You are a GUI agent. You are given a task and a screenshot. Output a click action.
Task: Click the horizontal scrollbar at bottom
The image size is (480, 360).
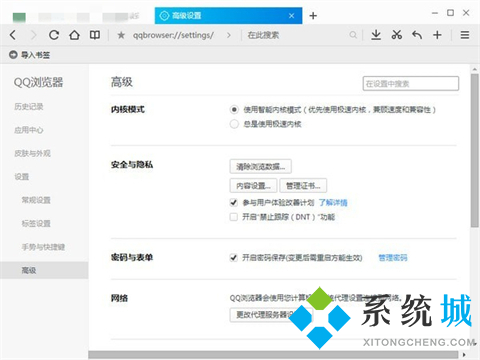point(273,355)
